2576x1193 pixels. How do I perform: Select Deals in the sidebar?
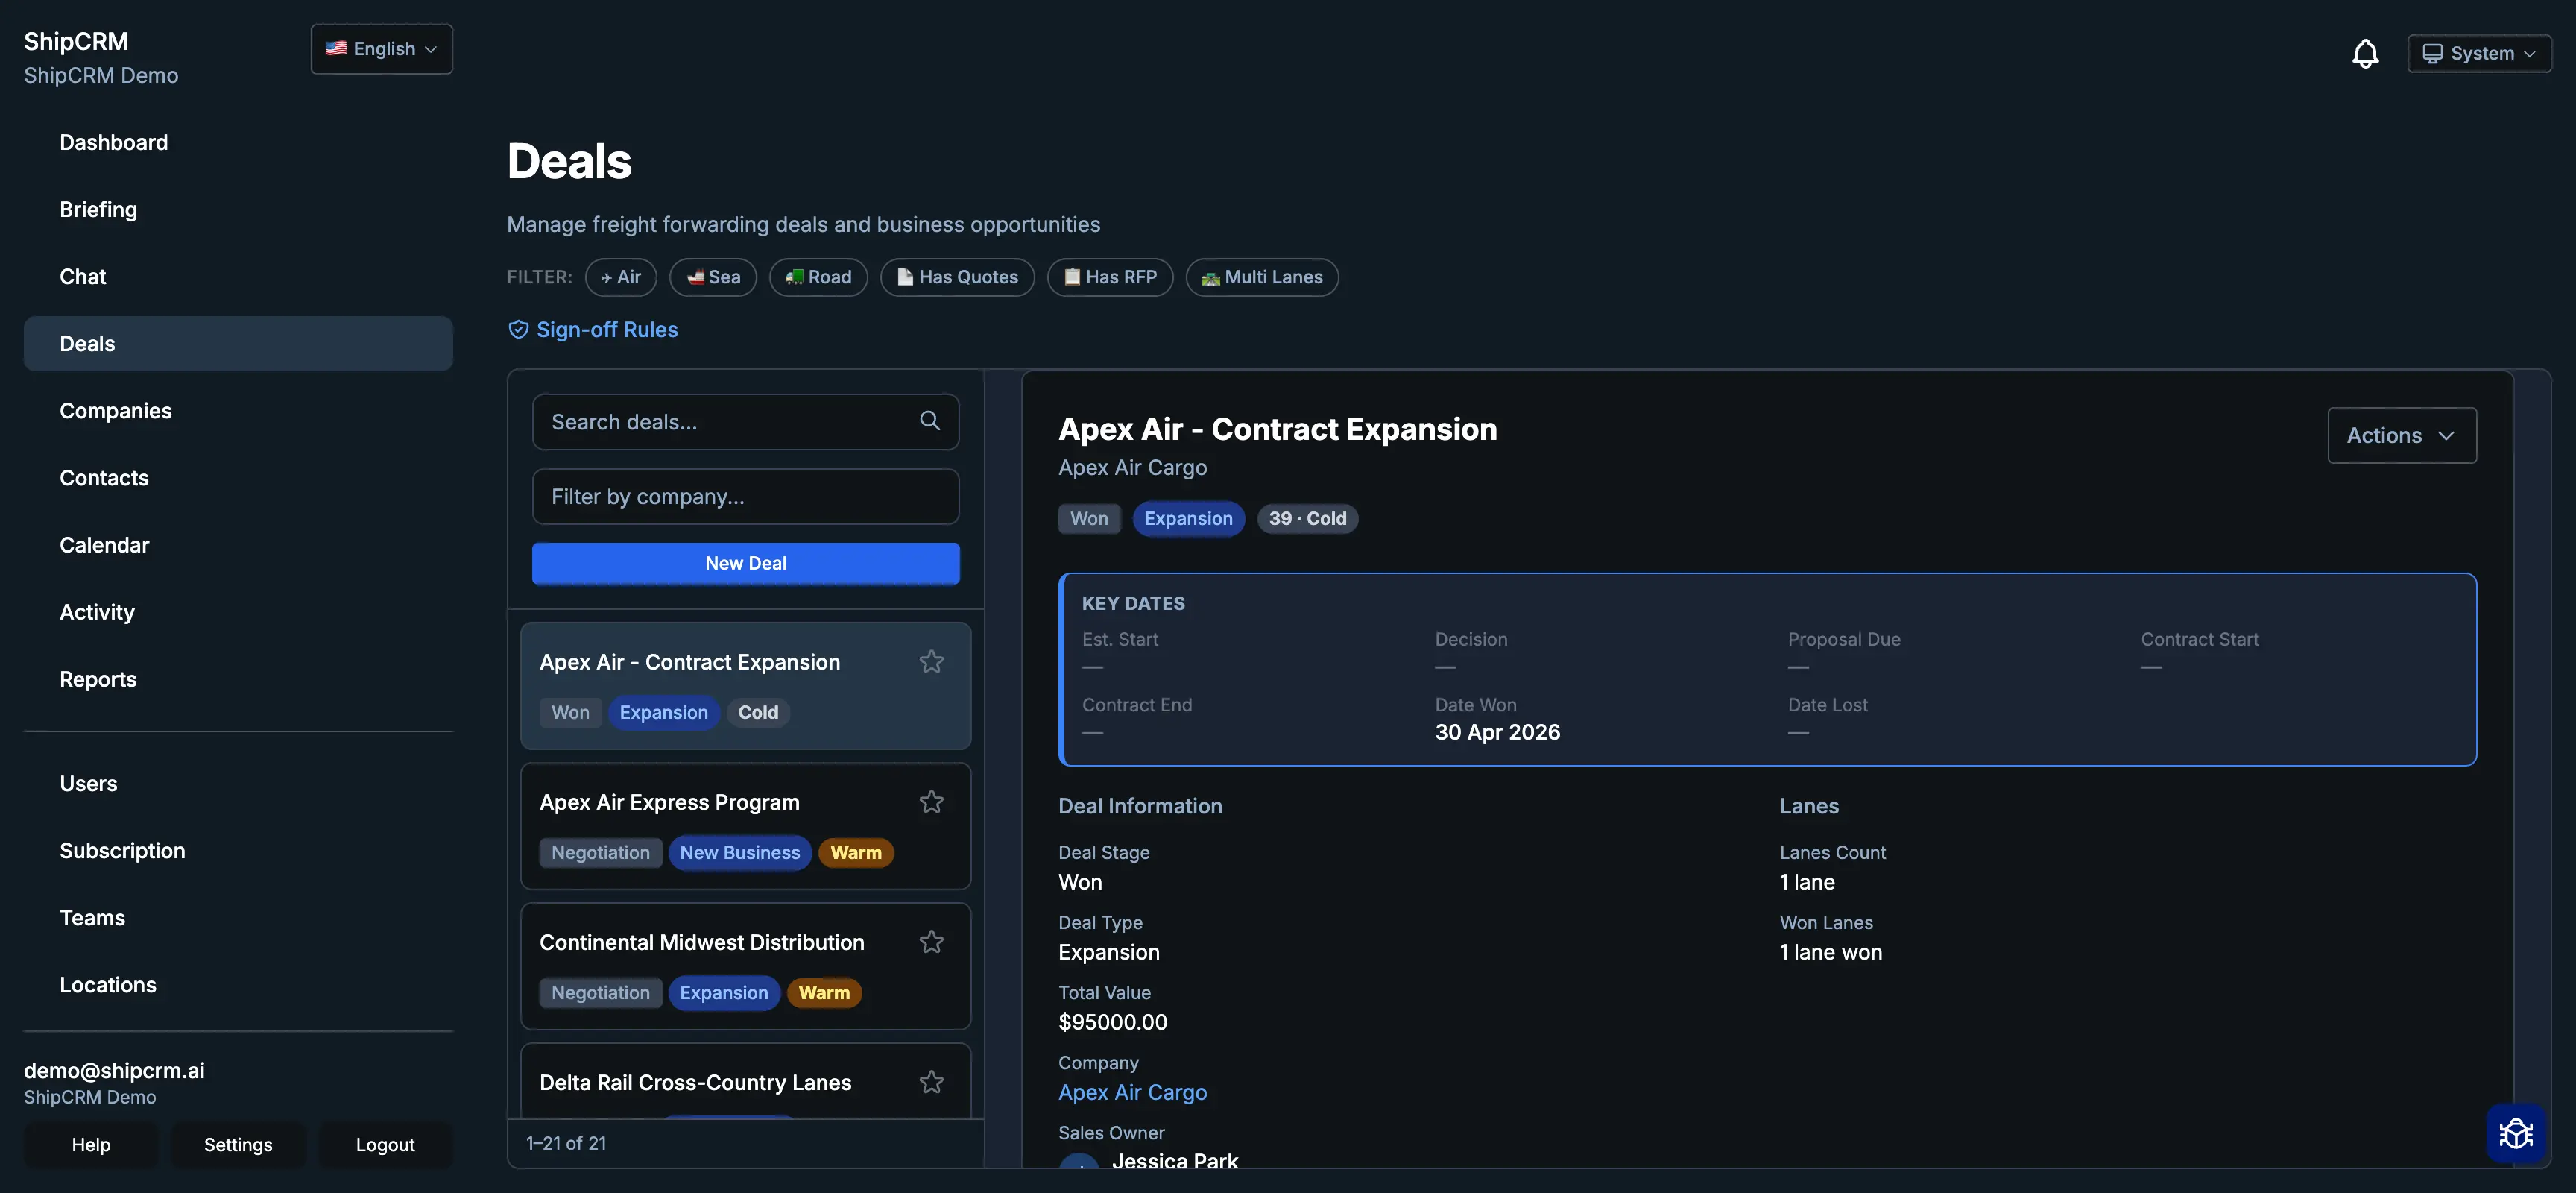coord(238,344)
